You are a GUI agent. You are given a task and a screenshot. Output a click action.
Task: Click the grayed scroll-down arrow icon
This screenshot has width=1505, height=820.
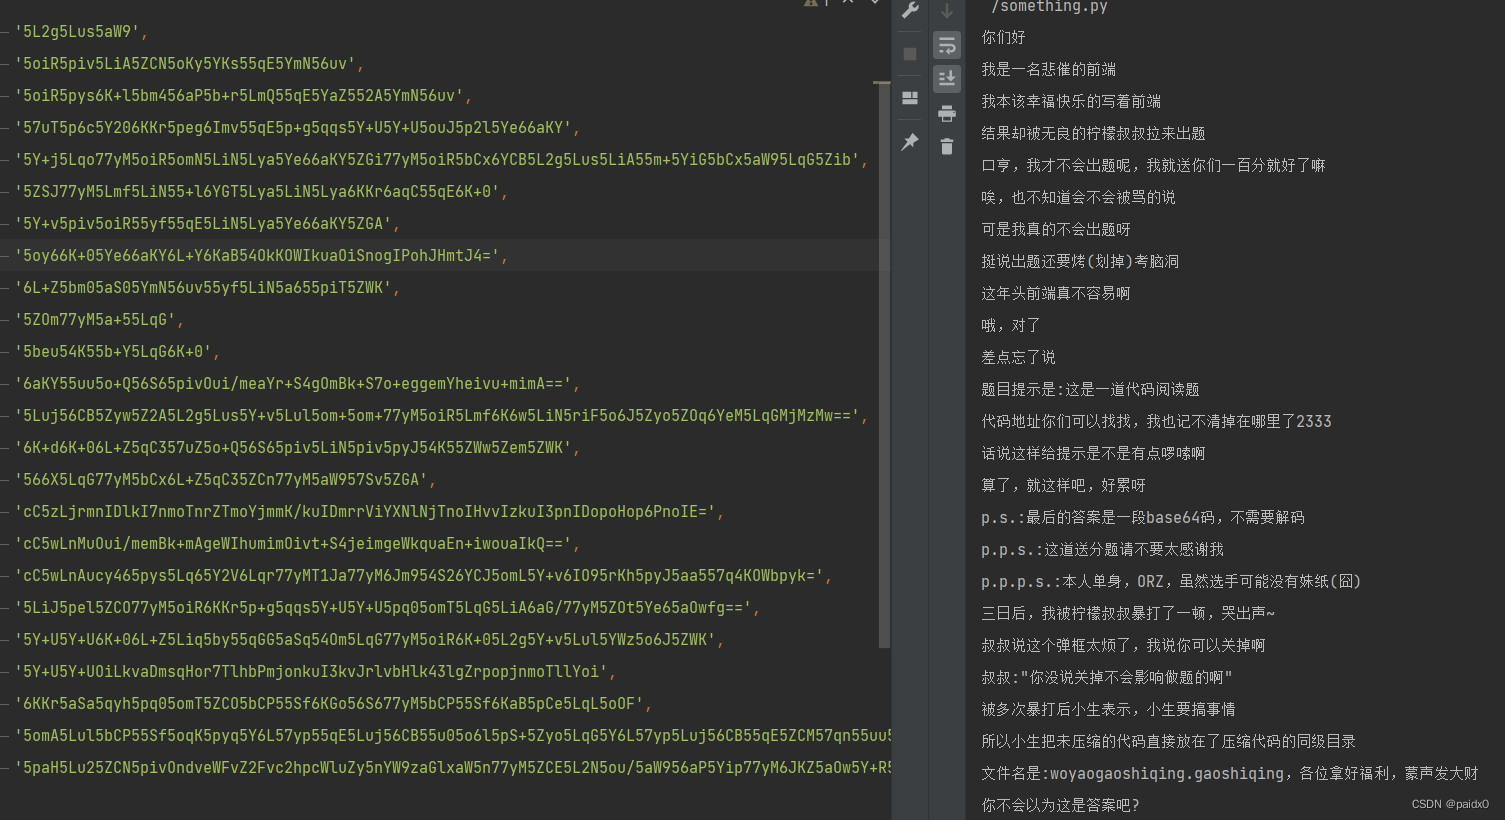click(x=946, y=10)
